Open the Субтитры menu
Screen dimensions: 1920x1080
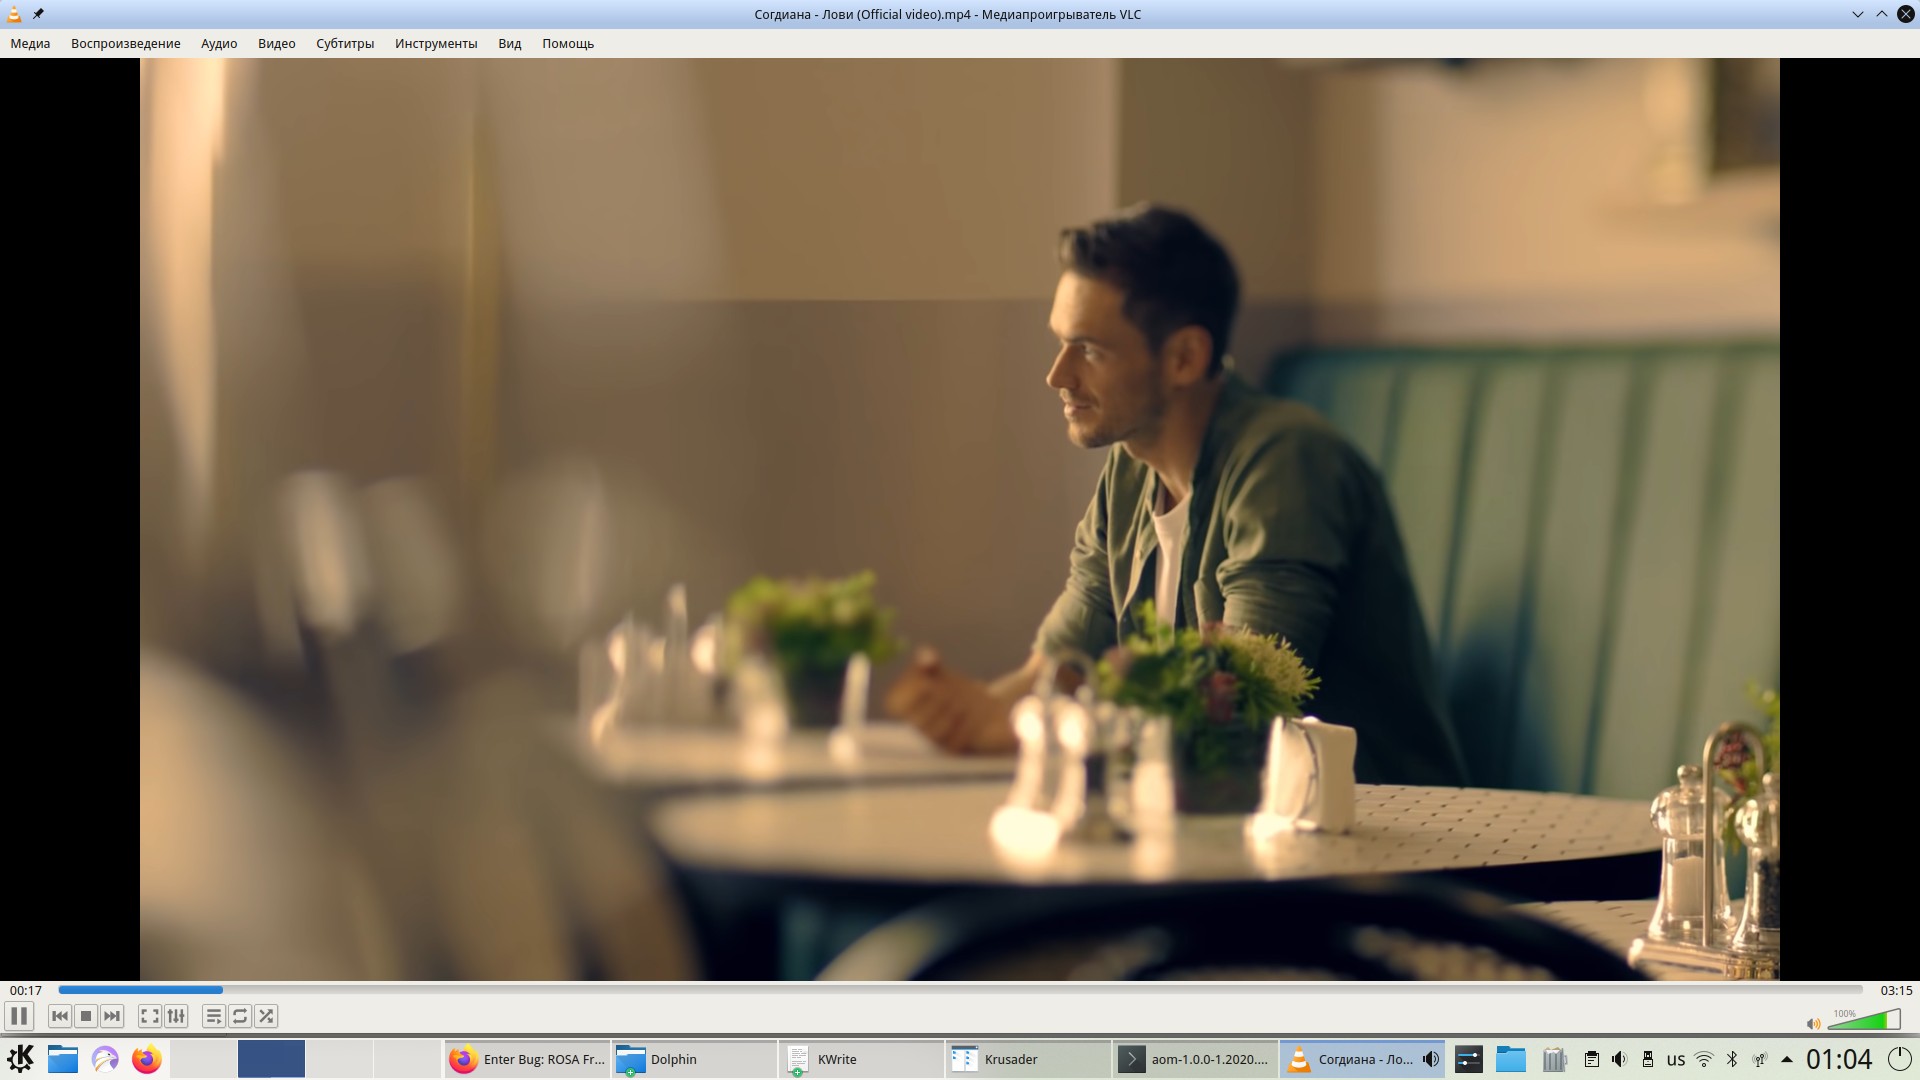coord(345,43)
